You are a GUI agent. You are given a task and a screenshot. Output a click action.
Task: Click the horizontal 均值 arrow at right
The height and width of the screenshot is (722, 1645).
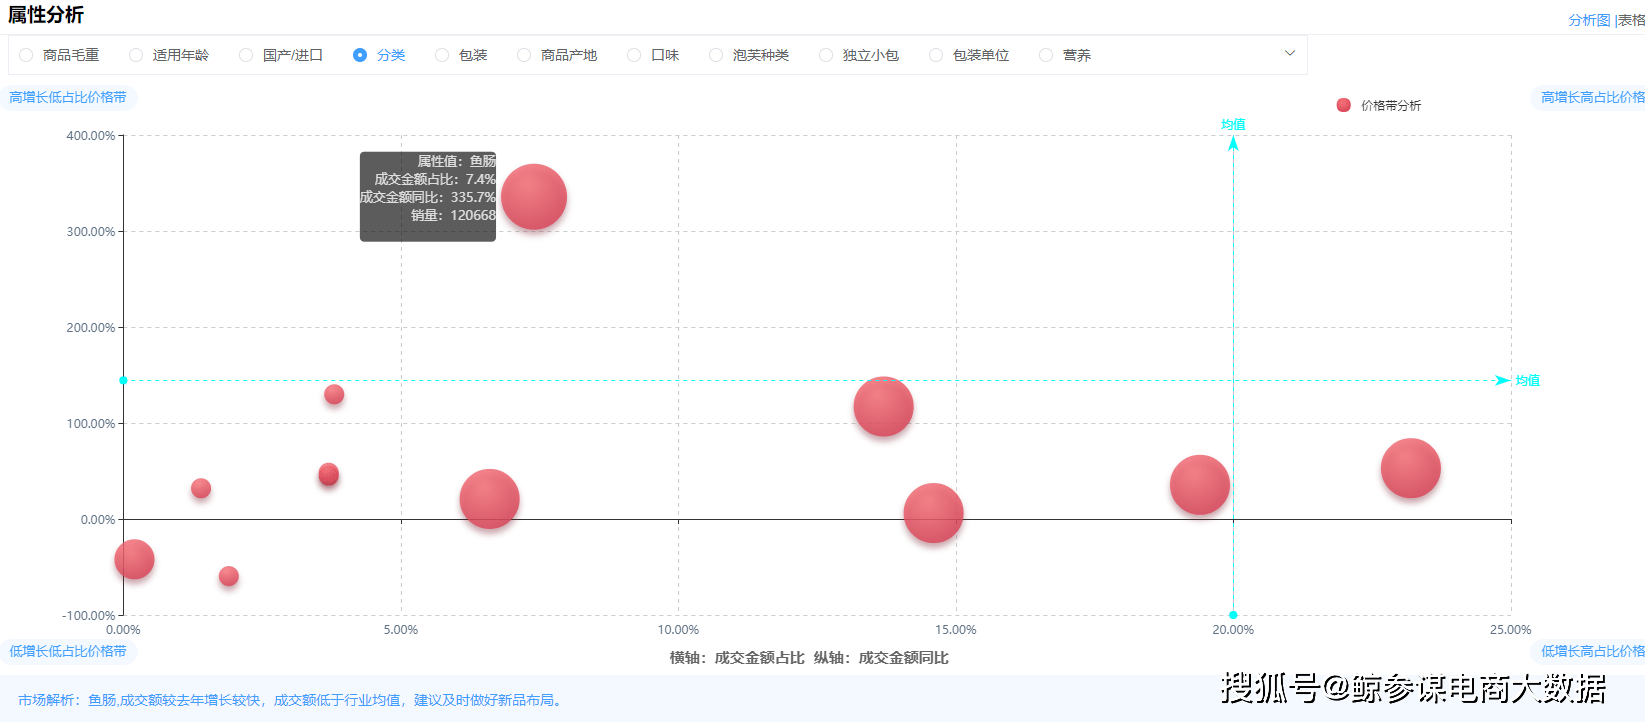click(x=1502, y=380)
